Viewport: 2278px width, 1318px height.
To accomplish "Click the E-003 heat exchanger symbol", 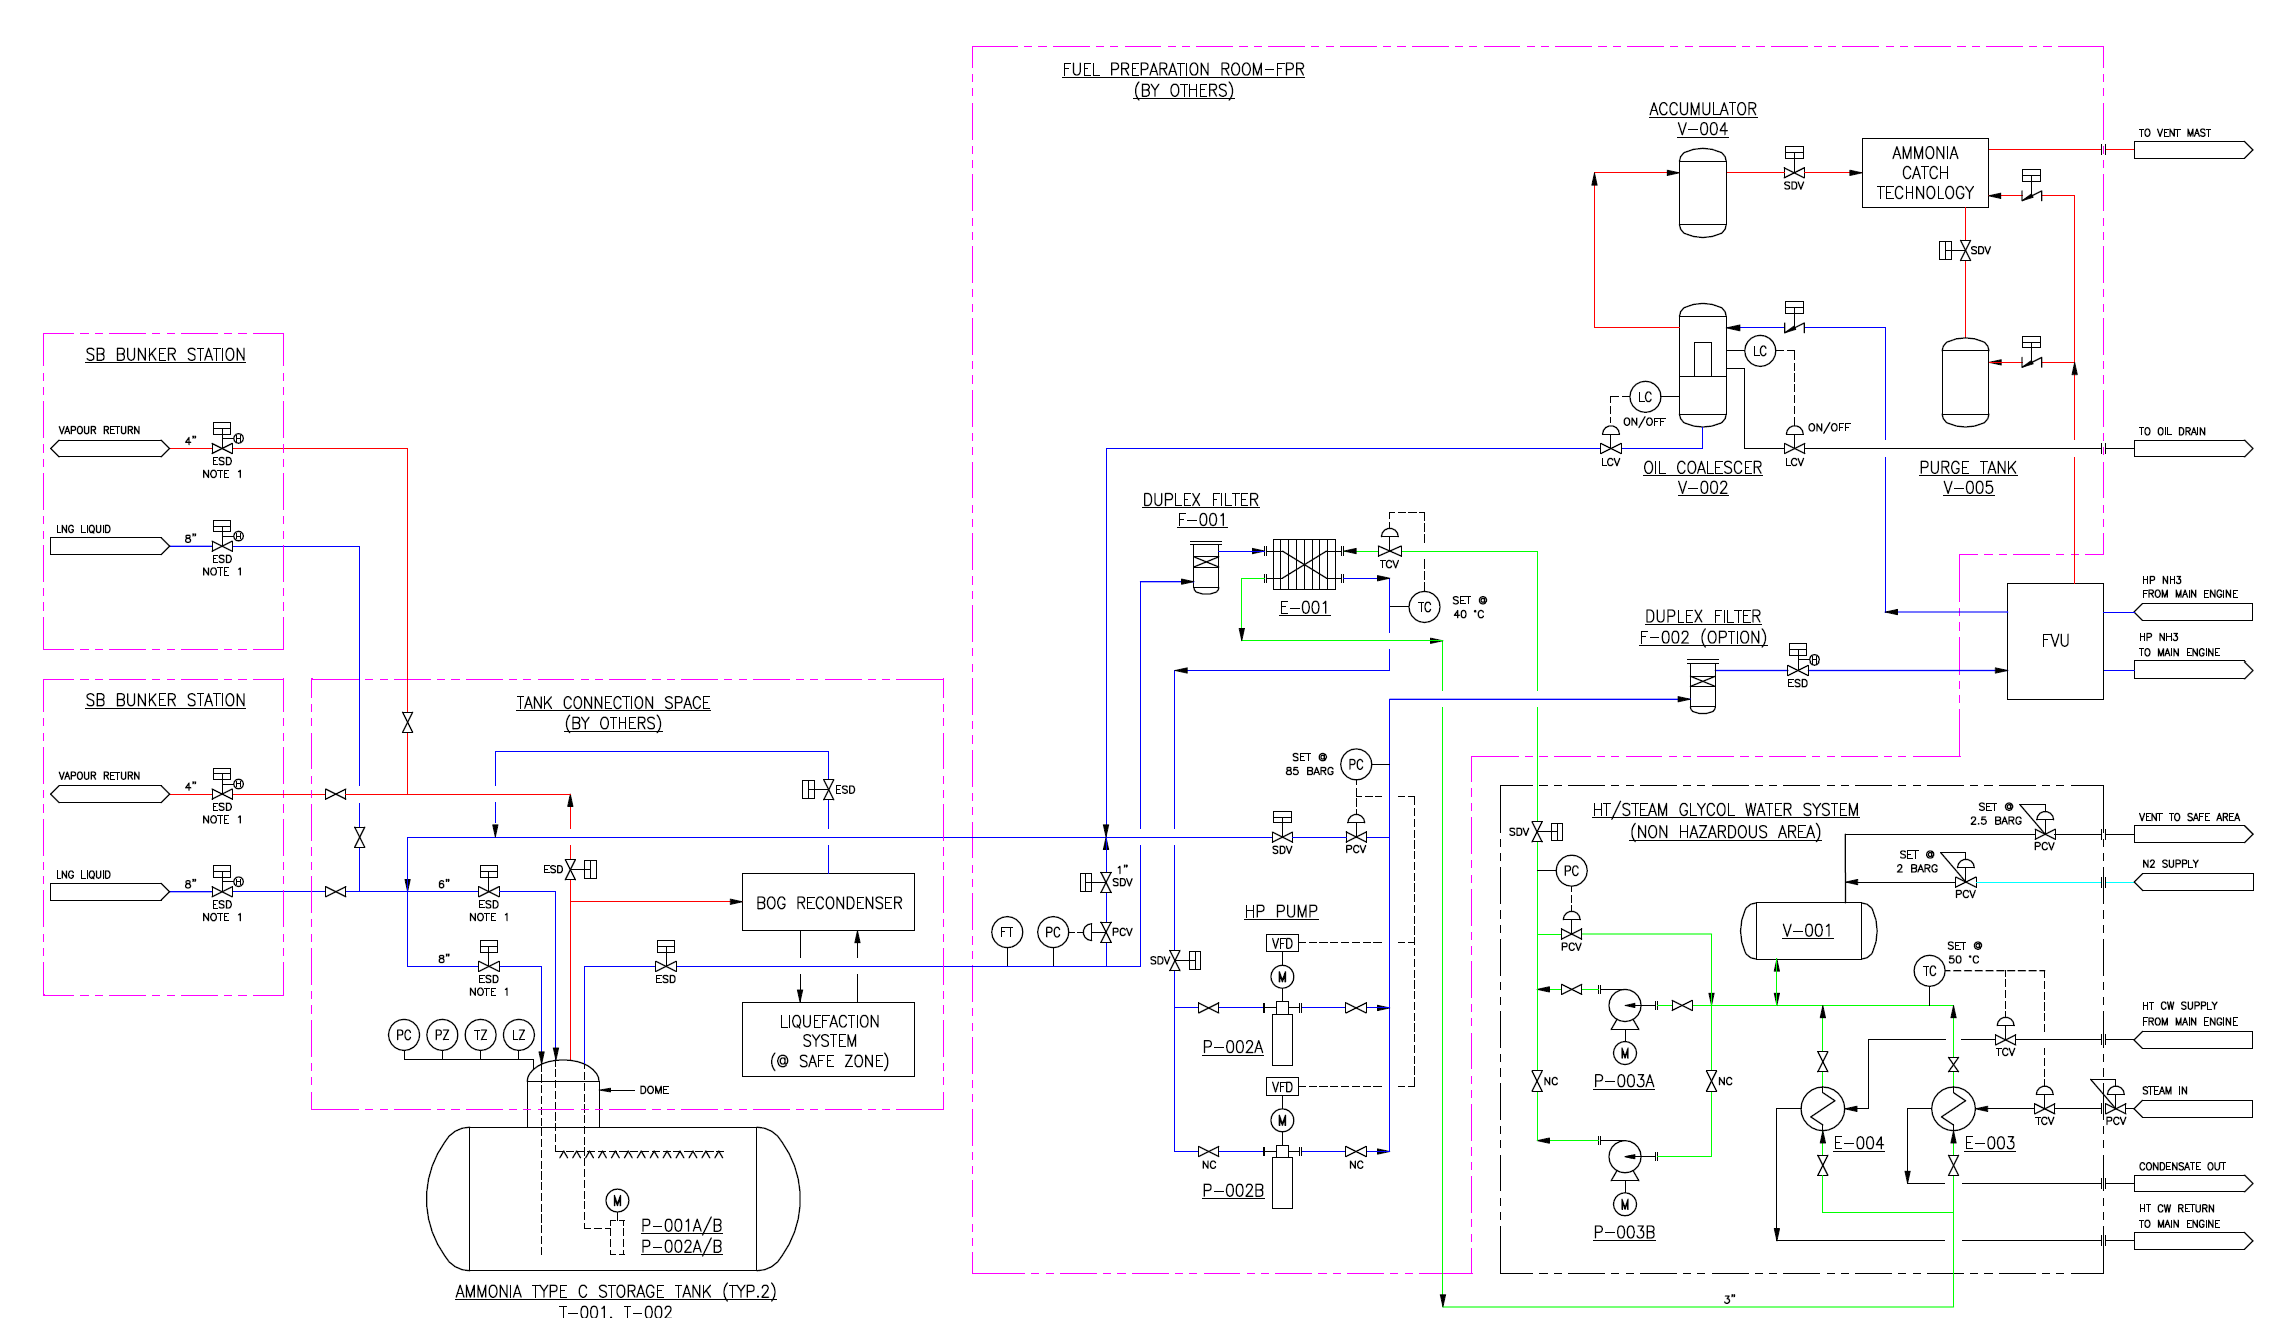I will 1953,1108.
